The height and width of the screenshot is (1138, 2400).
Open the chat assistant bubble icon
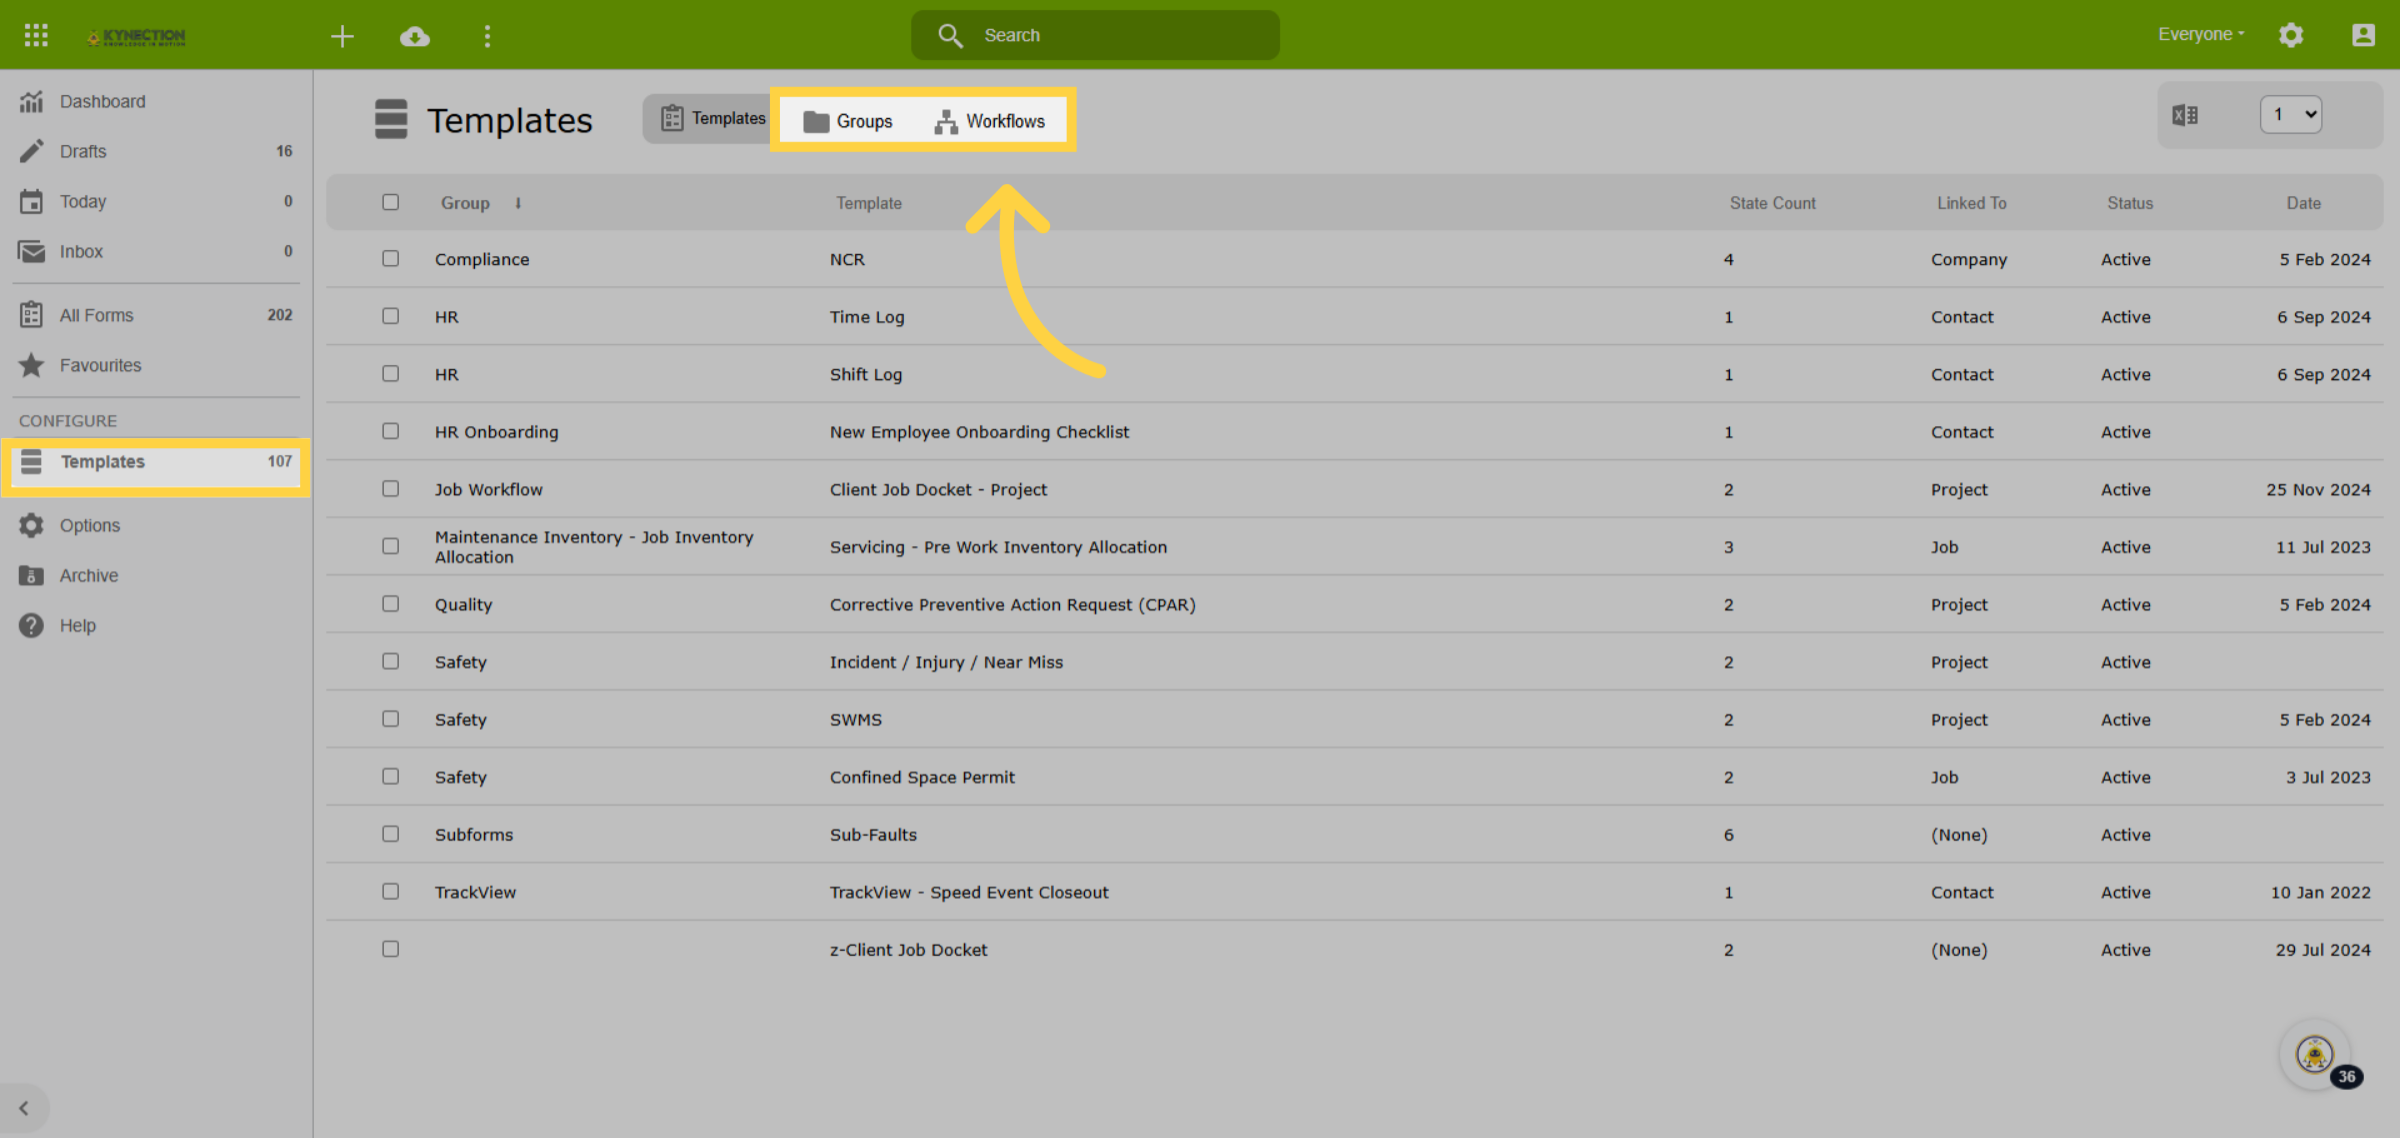tap(2315, 1054)
